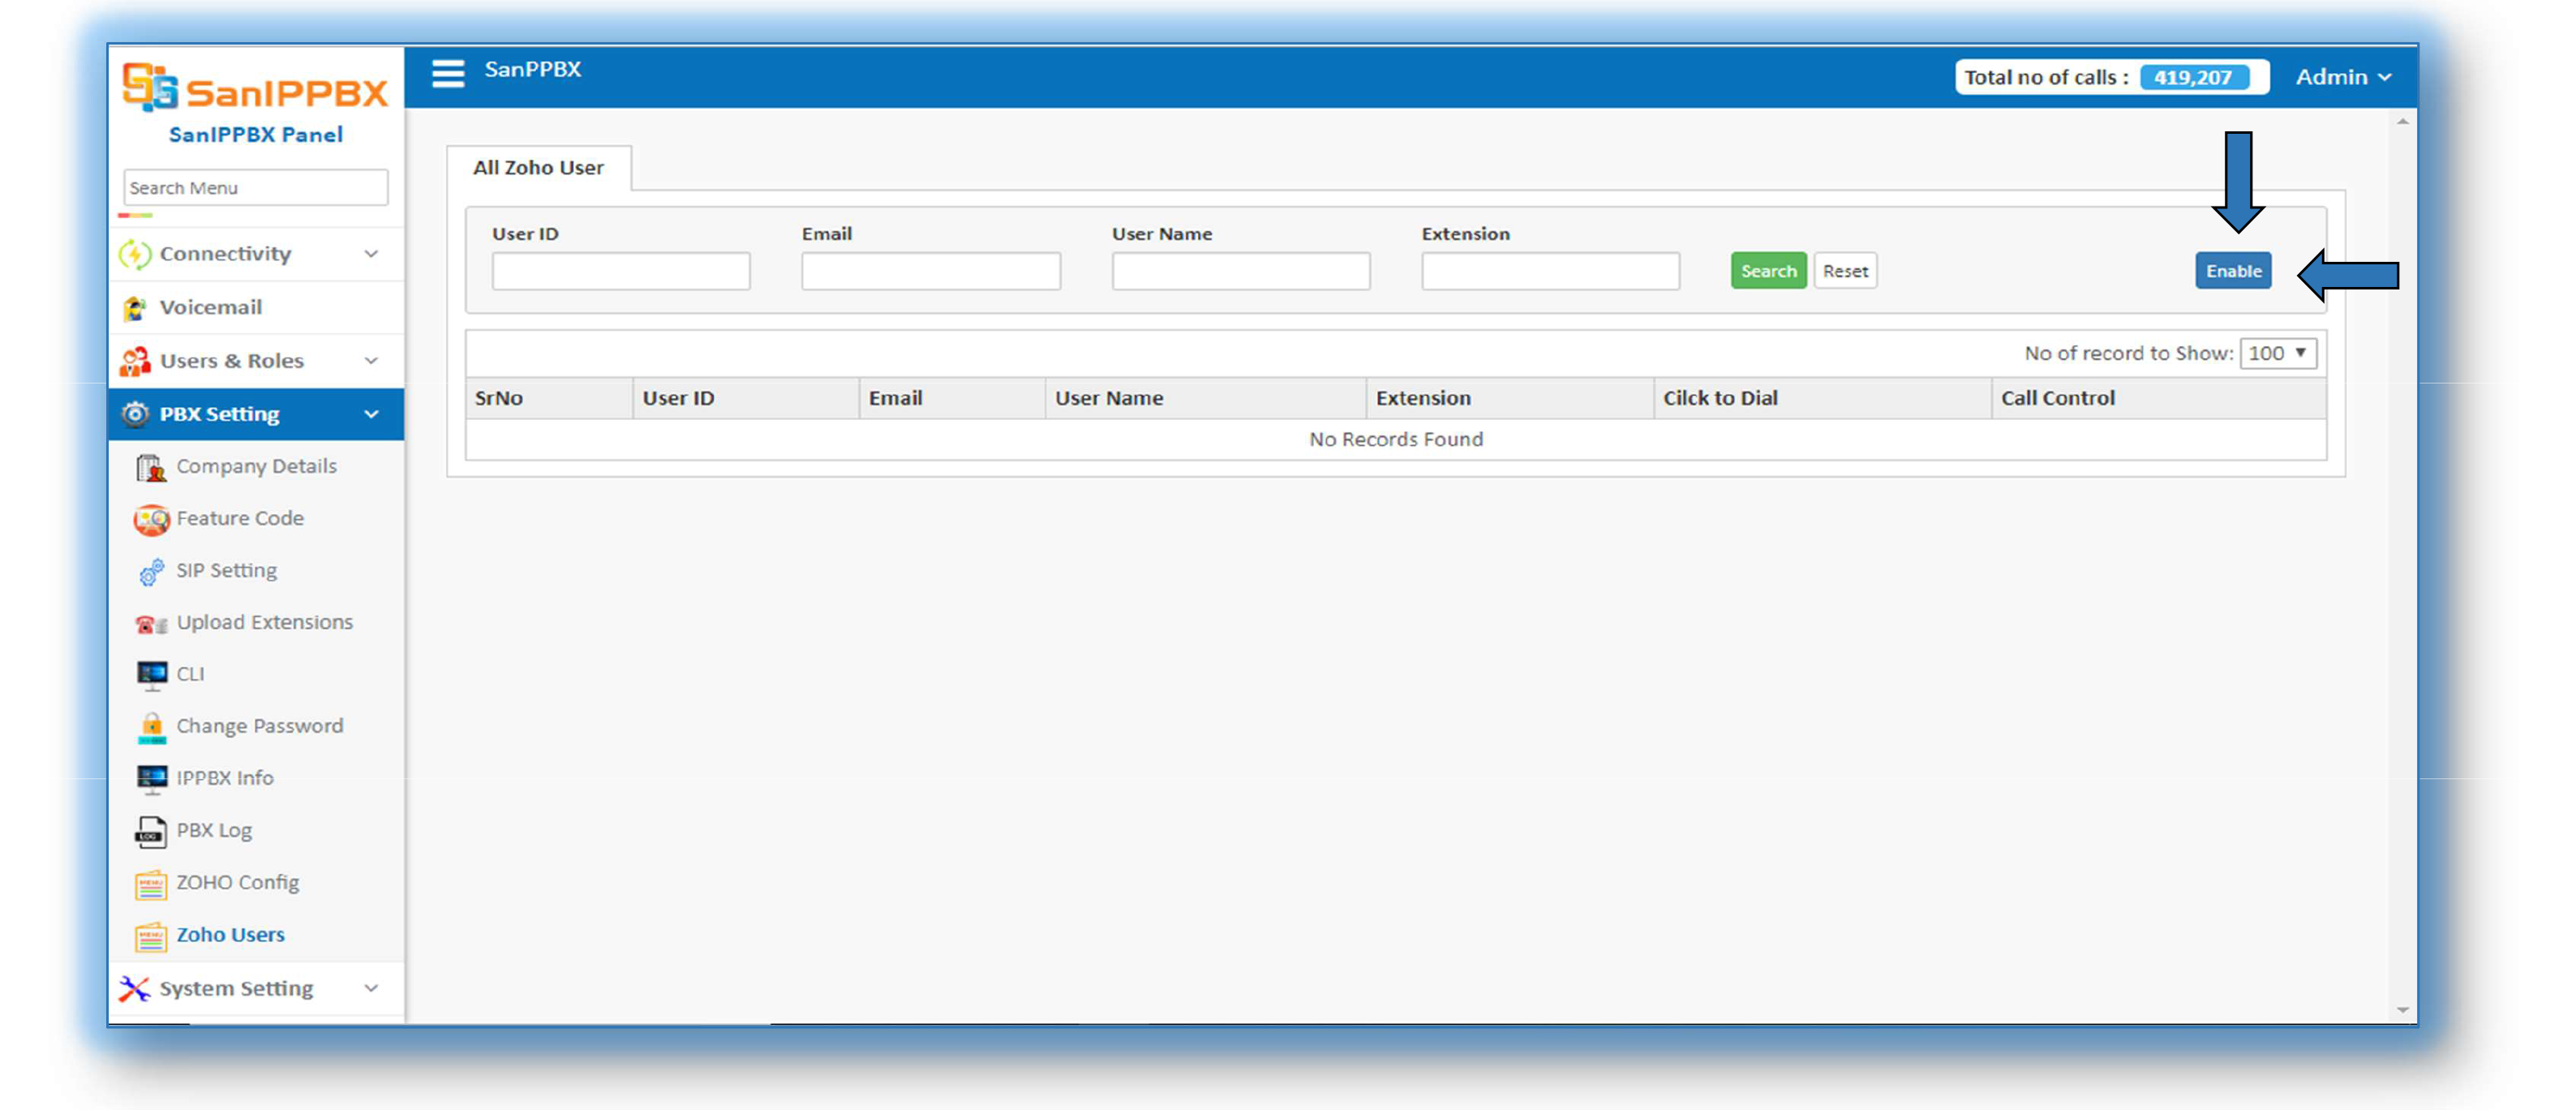Viewport: 2576px width, 1110px height.
Task: Focus the Search Menu field
Action: [x=255, y=188]
